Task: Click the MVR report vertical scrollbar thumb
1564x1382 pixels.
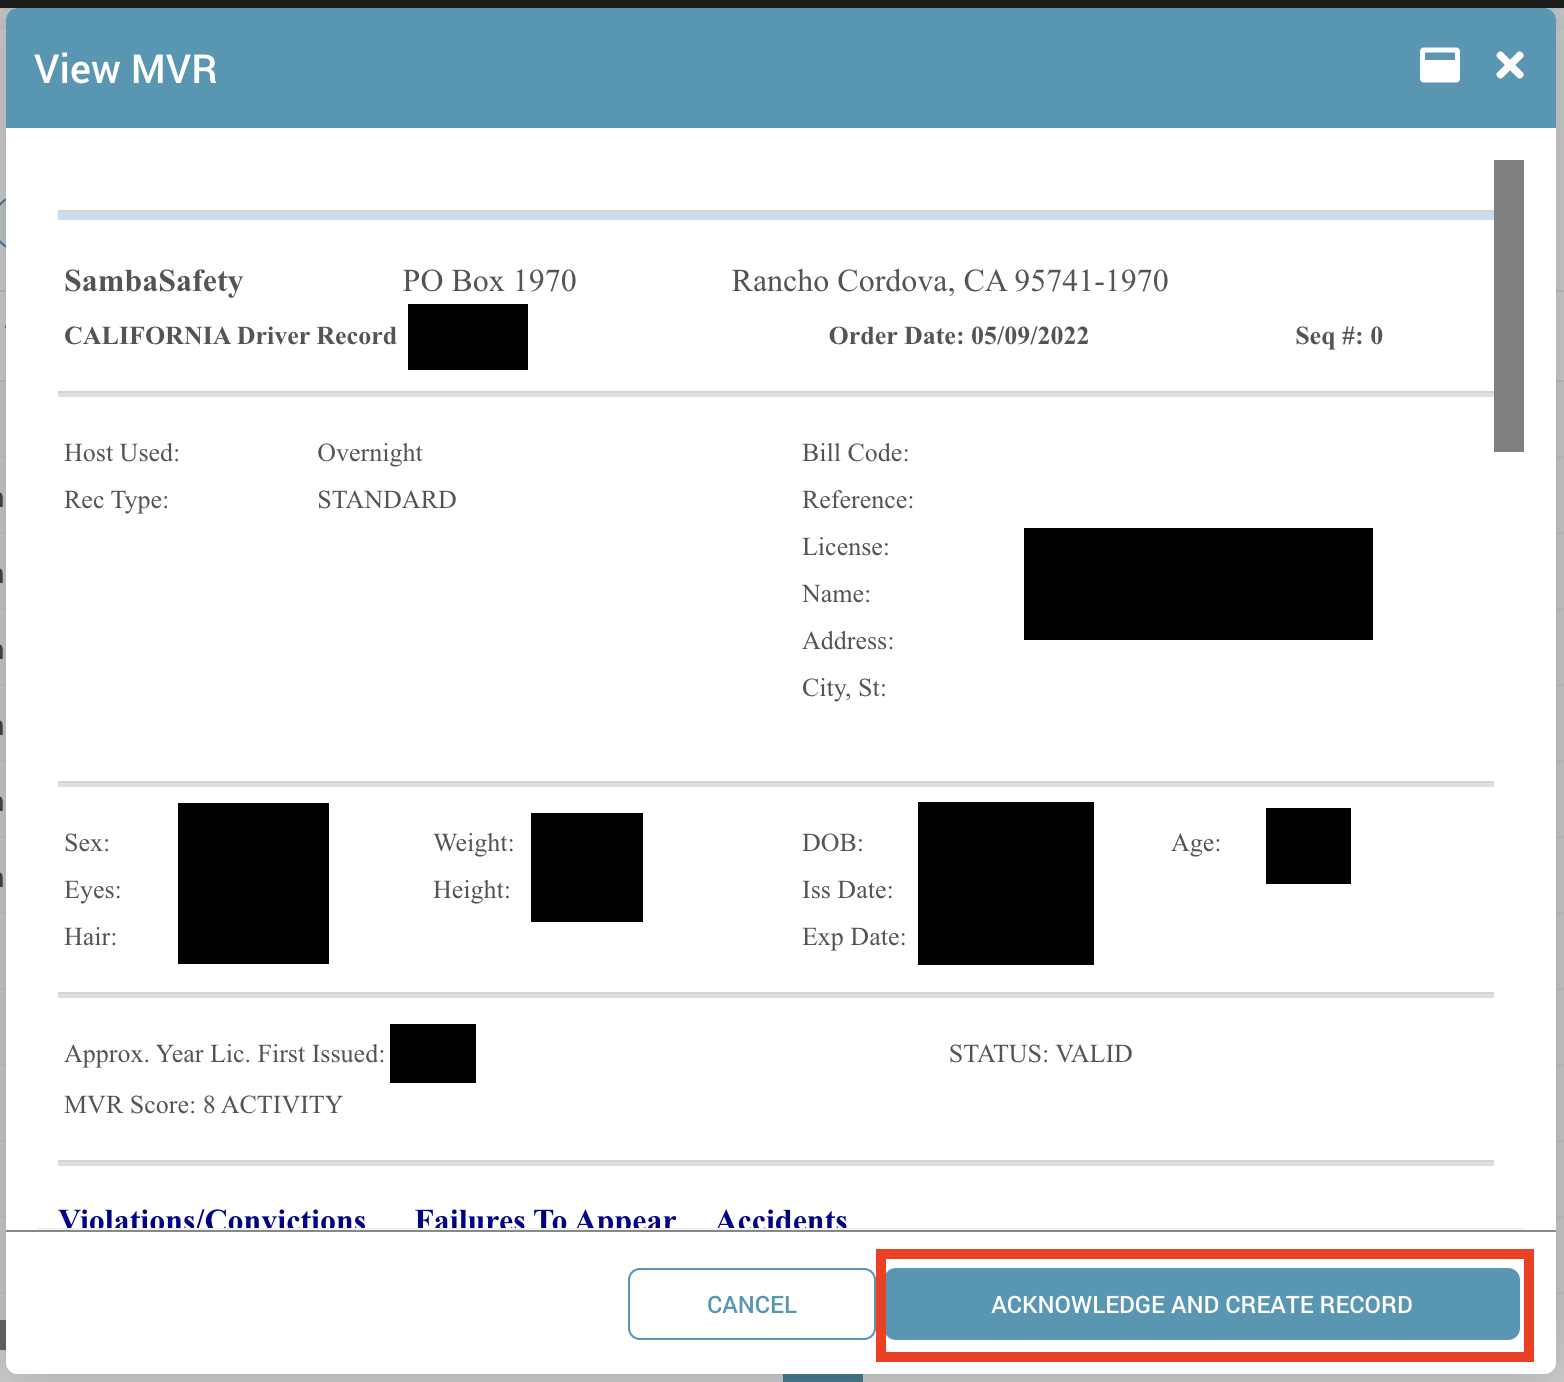Action: click(x=1508, y=306)
